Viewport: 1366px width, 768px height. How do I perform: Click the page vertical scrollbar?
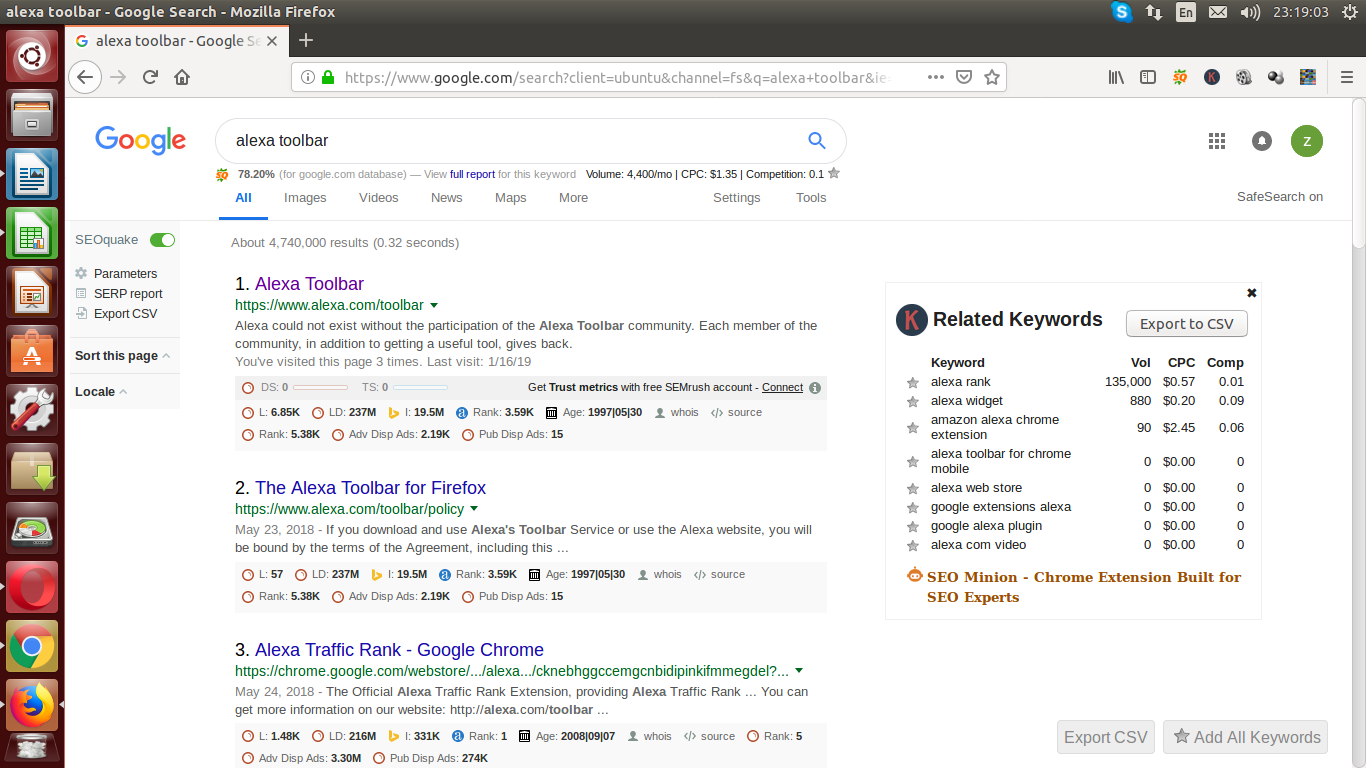point(1359,173)
